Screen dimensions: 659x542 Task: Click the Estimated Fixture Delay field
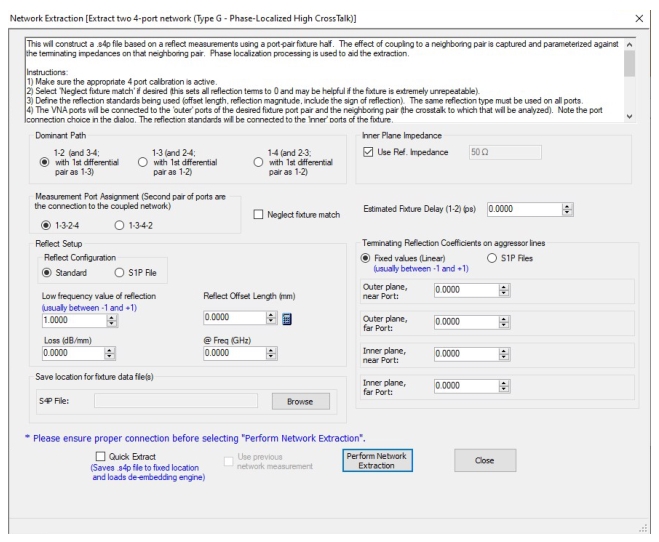525,209
